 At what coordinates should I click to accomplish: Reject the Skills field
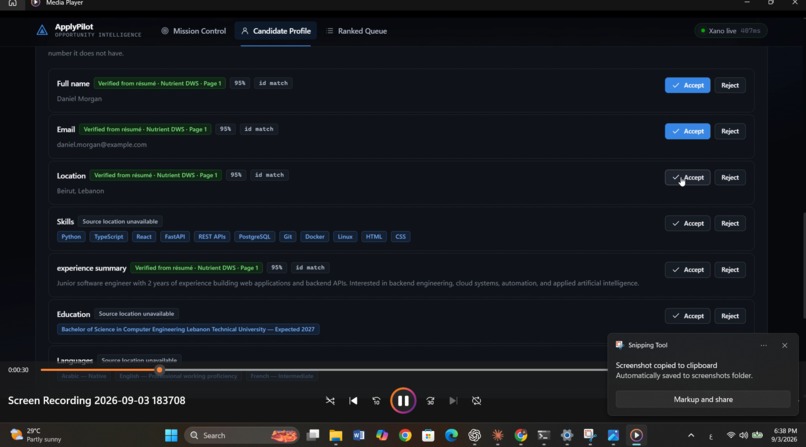tap(729, 224)
